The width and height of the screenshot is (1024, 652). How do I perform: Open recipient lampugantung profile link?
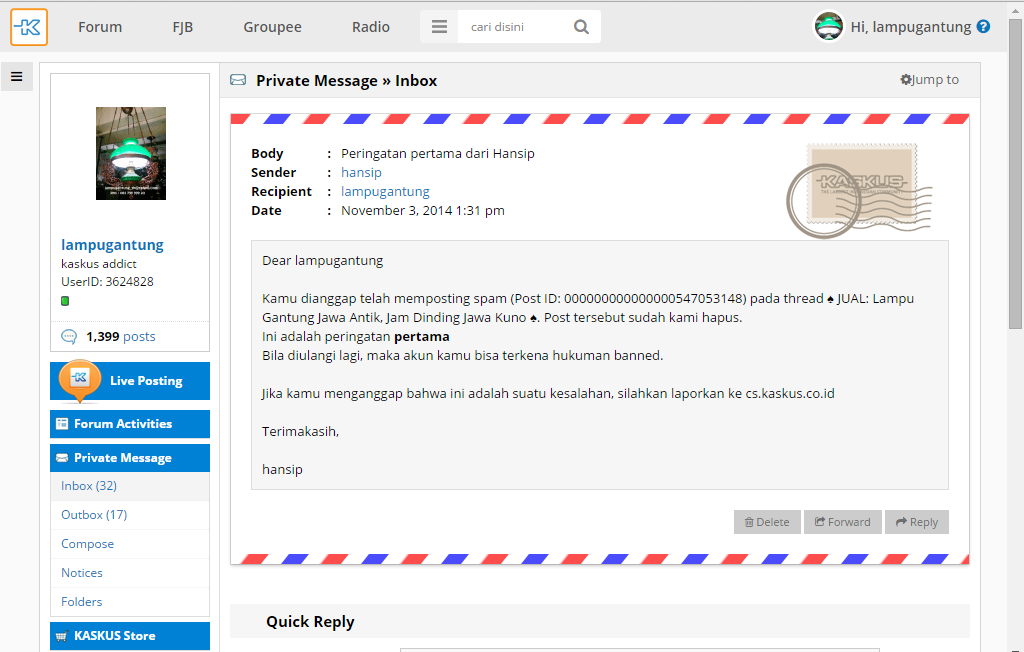[385, 191]
